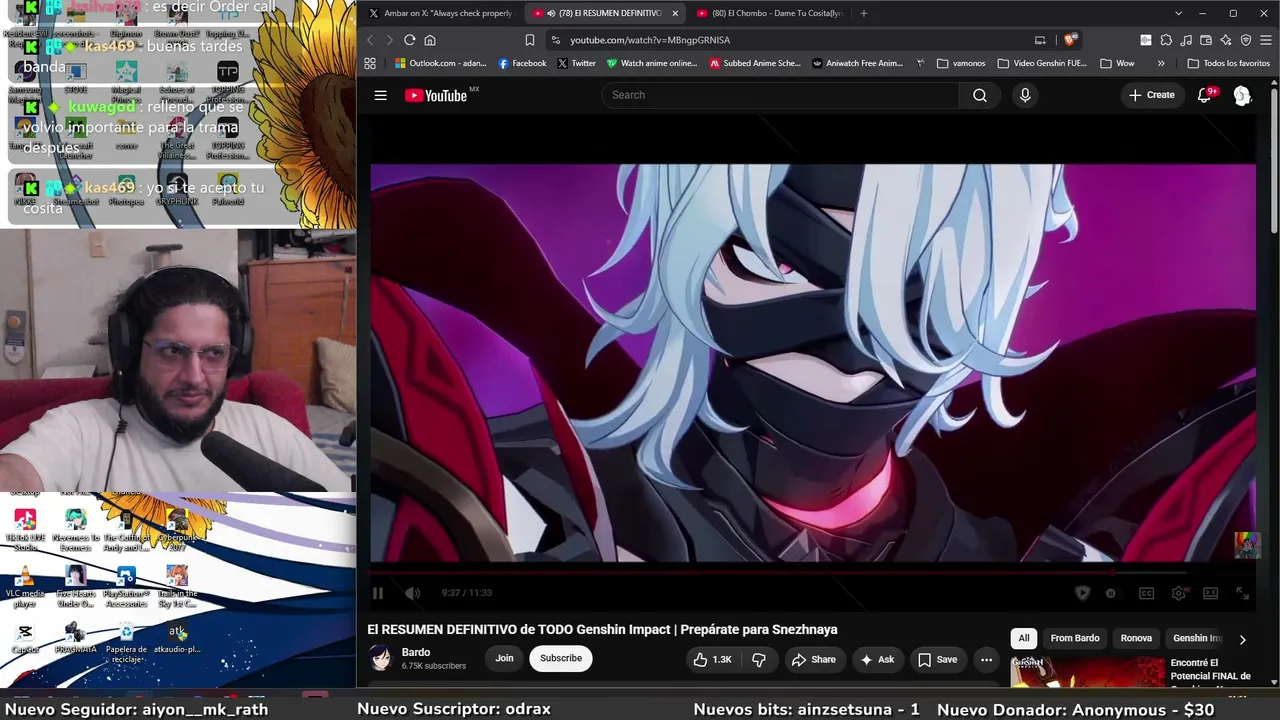This screenshot has width=1280, height=720.
Task: Switch to the Ambar on X tab
Action: point(441,13)
